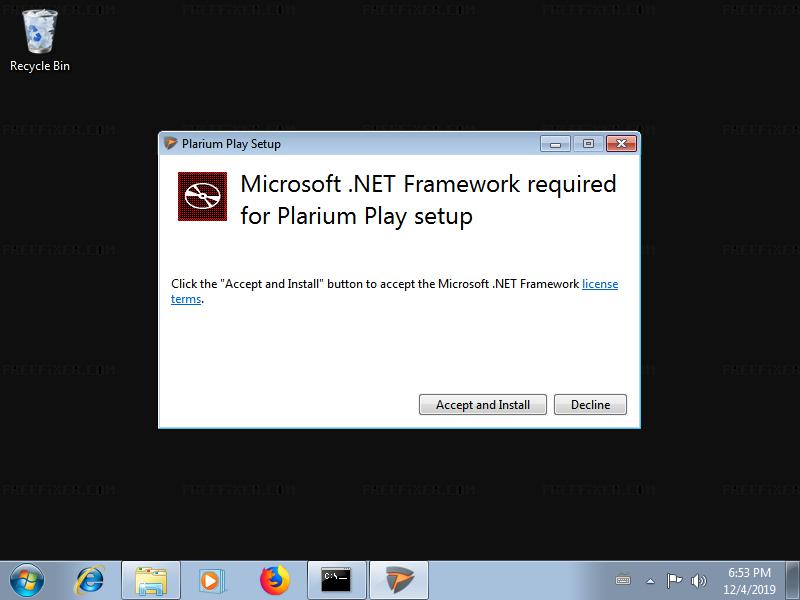Open the taskbar clock and date
The width and height of the screenshot is (800, 600).
click(x=749, y=581)
